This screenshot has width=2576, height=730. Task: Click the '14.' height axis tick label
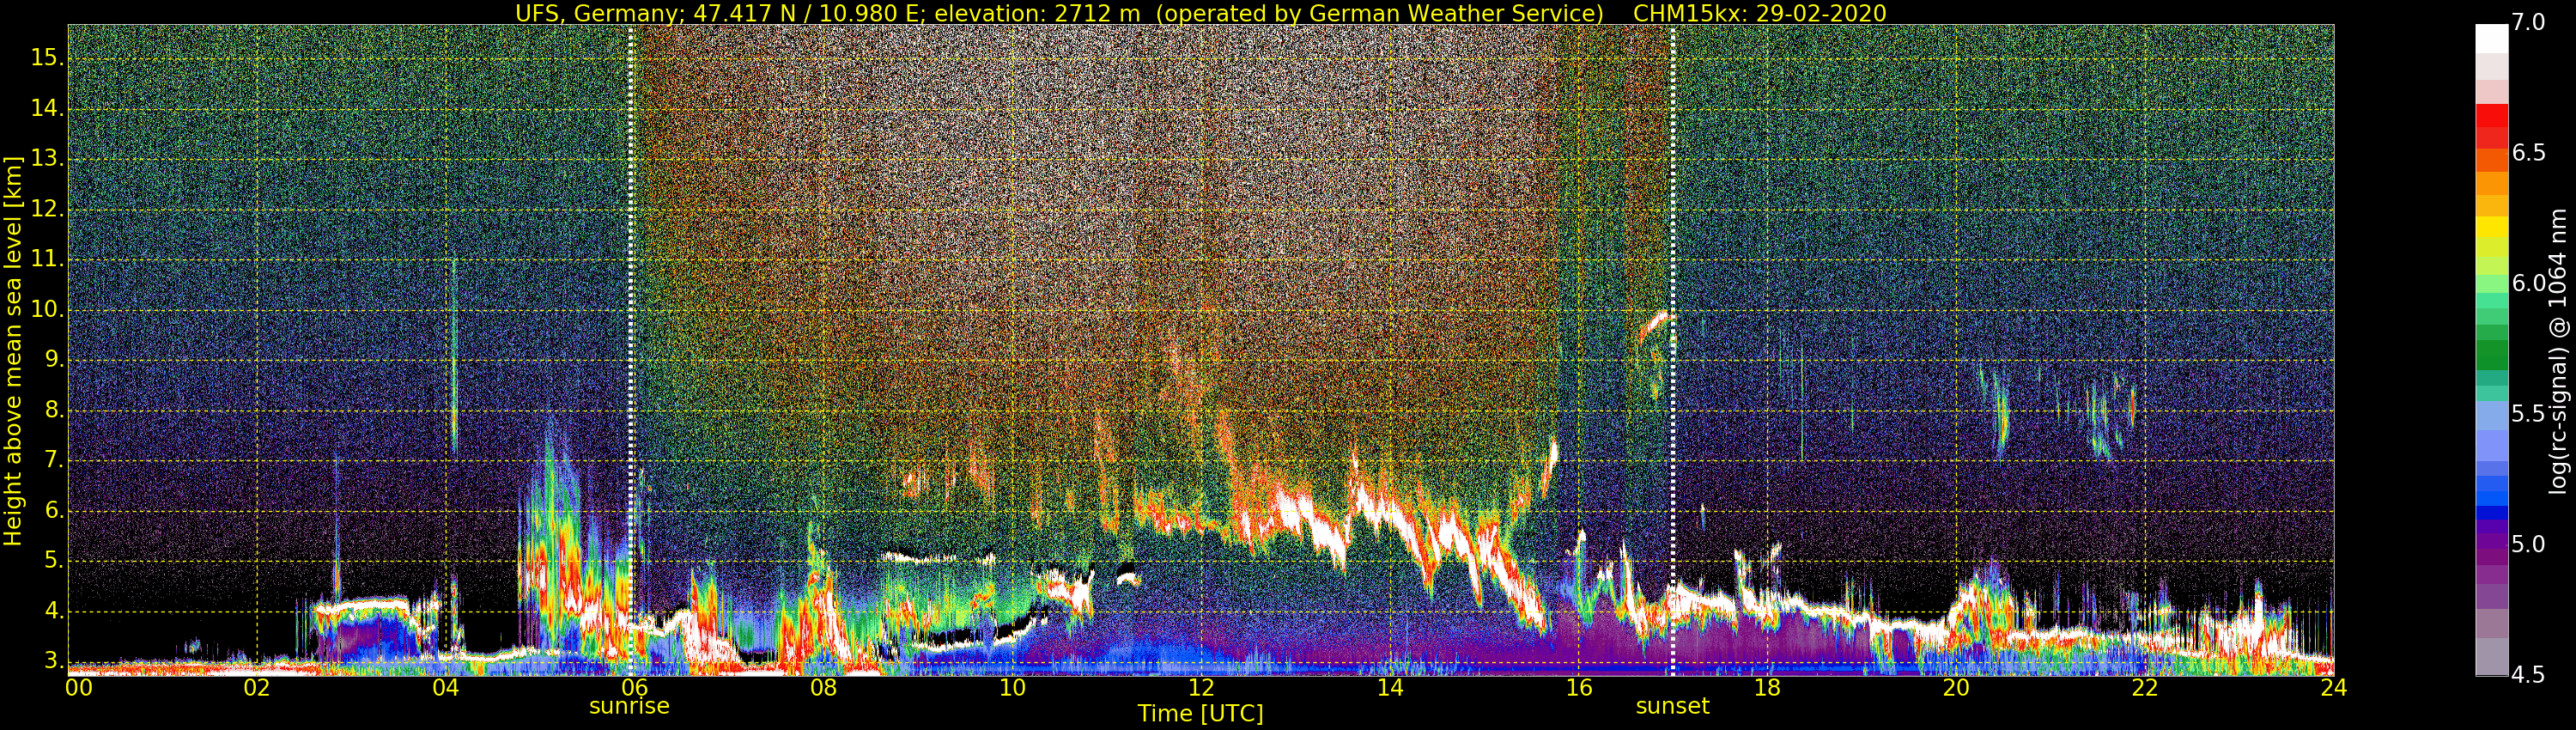pos(47,108)
